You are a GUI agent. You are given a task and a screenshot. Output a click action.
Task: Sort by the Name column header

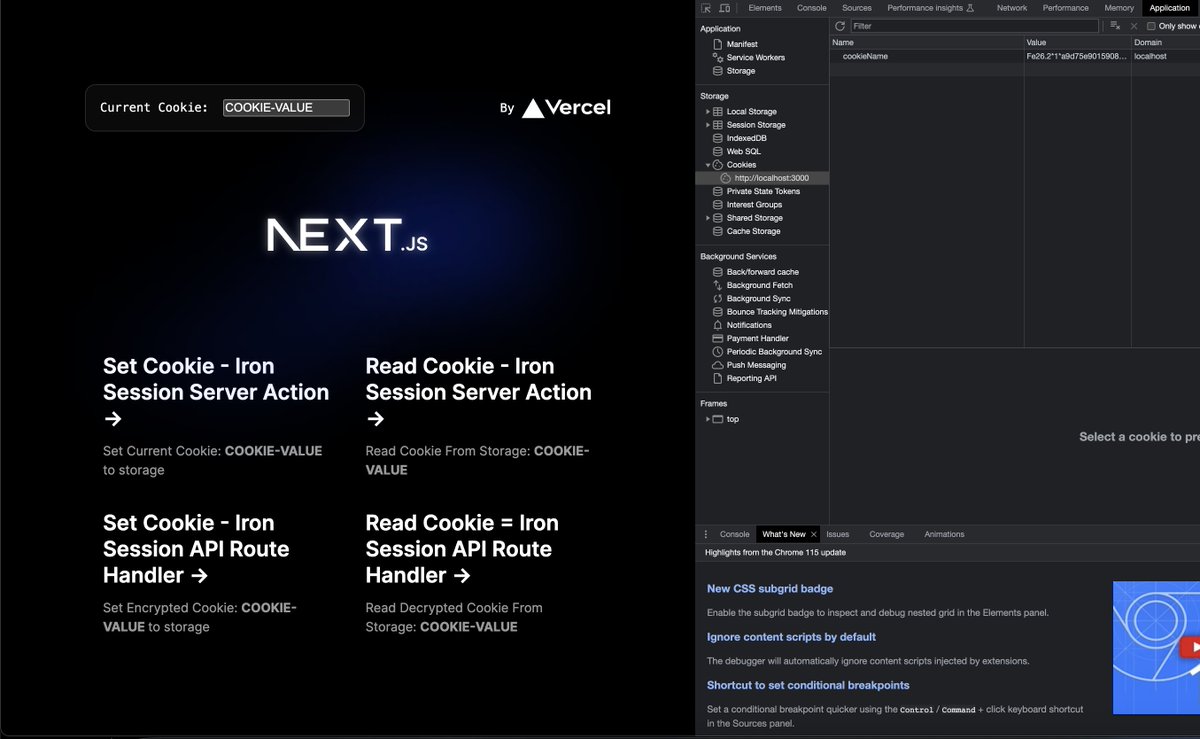926,43
